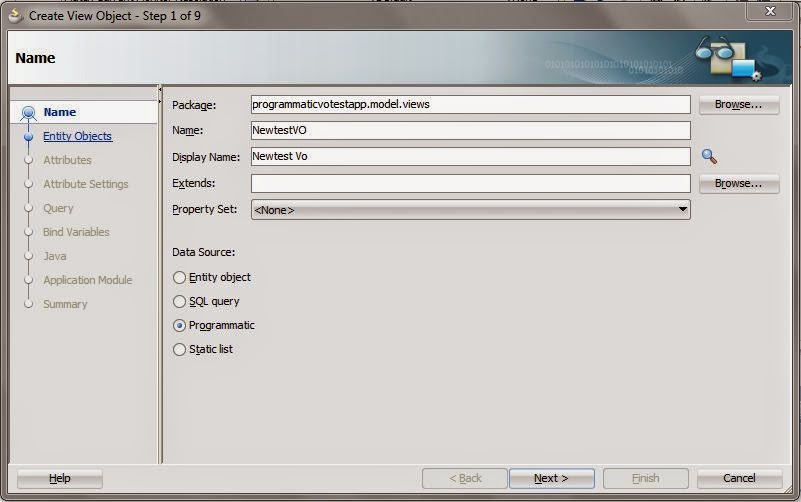The image size is (801, 502).
Task: Open the Property Set dropdown
Action: pos(470,210)
